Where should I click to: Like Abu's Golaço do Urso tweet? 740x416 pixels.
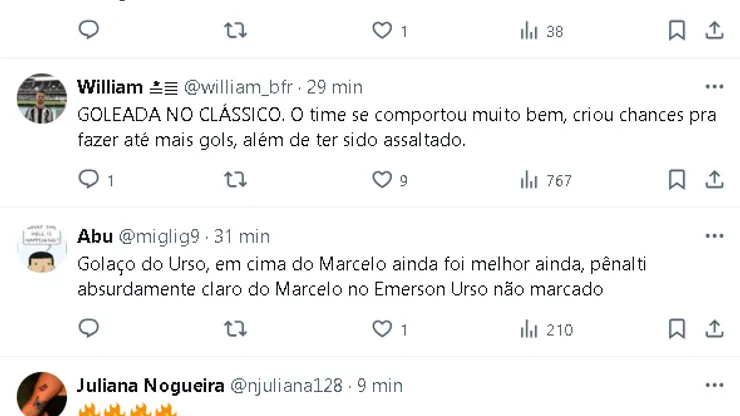(382, 329)
